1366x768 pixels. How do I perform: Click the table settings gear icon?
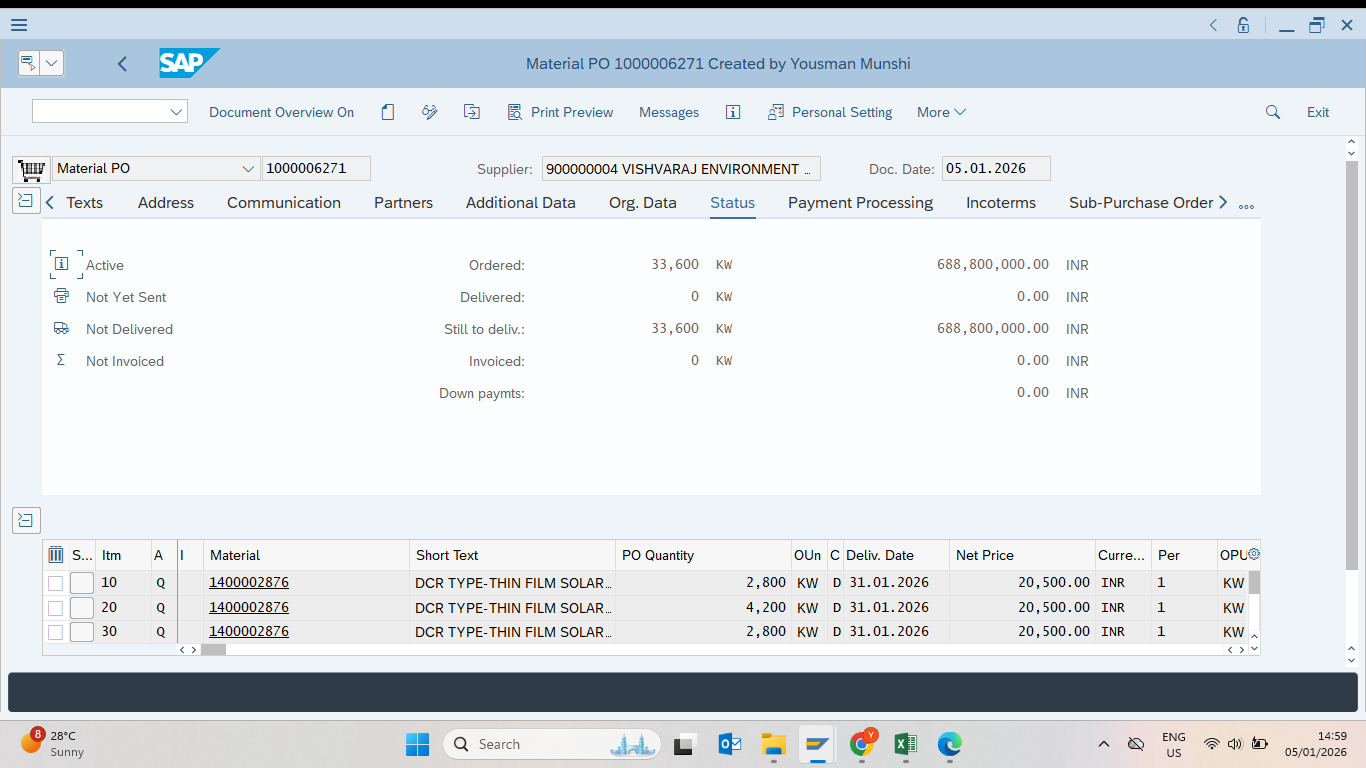pyautogui.click(x=1254, y=554)
